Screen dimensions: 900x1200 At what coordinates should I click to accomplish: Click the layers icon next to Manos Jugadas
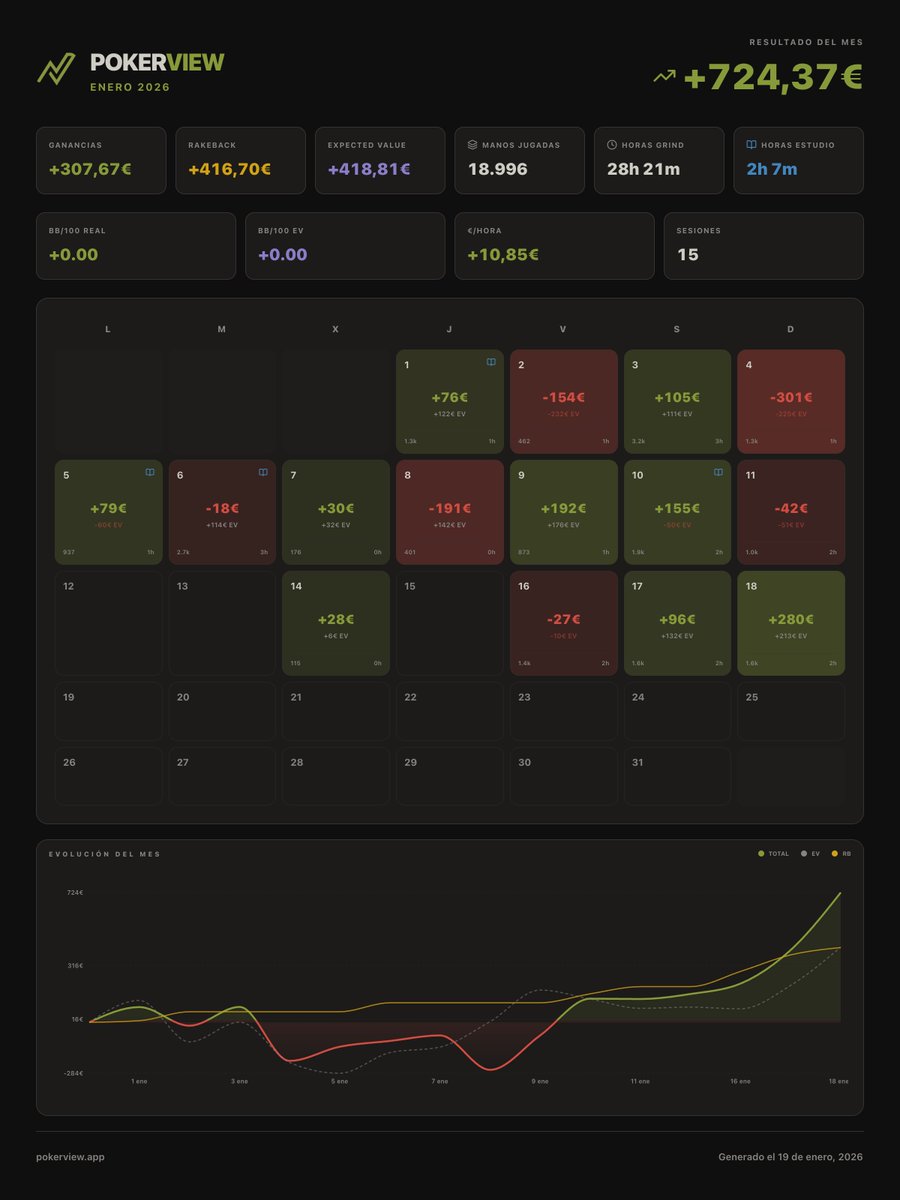click(x=473, y=145)
